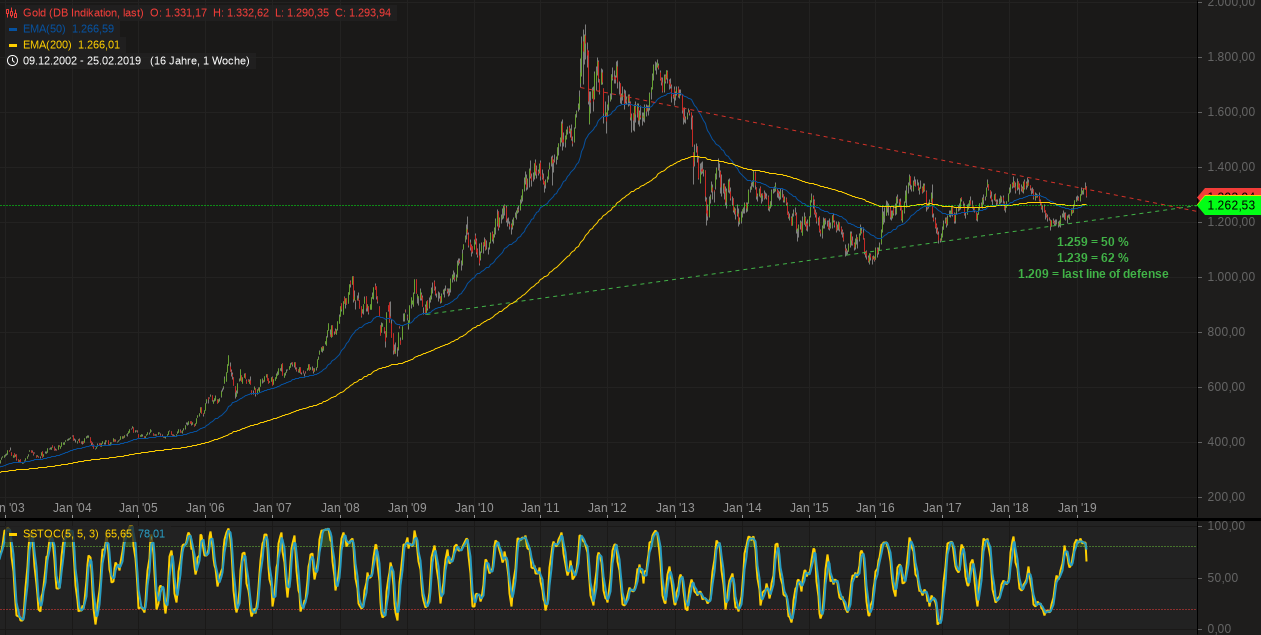Click the stochastic value '65,65'
Screen dimensions: 1261x635
tap(118, 534)
